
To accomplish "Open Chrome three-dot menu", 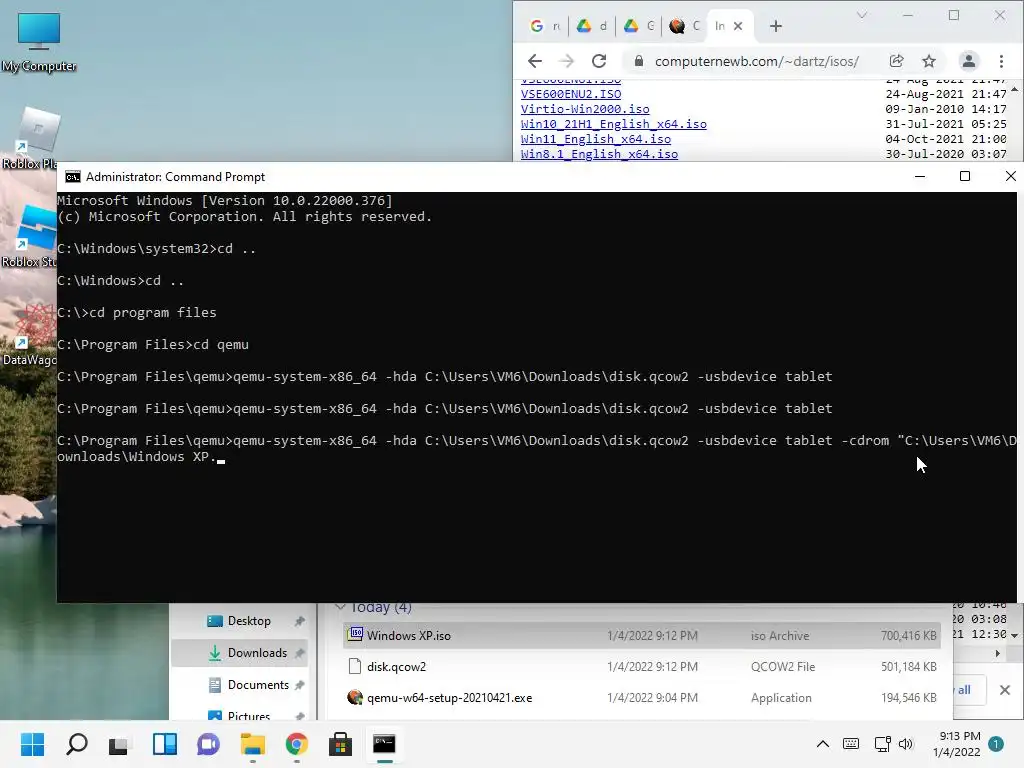I will pos(1001,61).
